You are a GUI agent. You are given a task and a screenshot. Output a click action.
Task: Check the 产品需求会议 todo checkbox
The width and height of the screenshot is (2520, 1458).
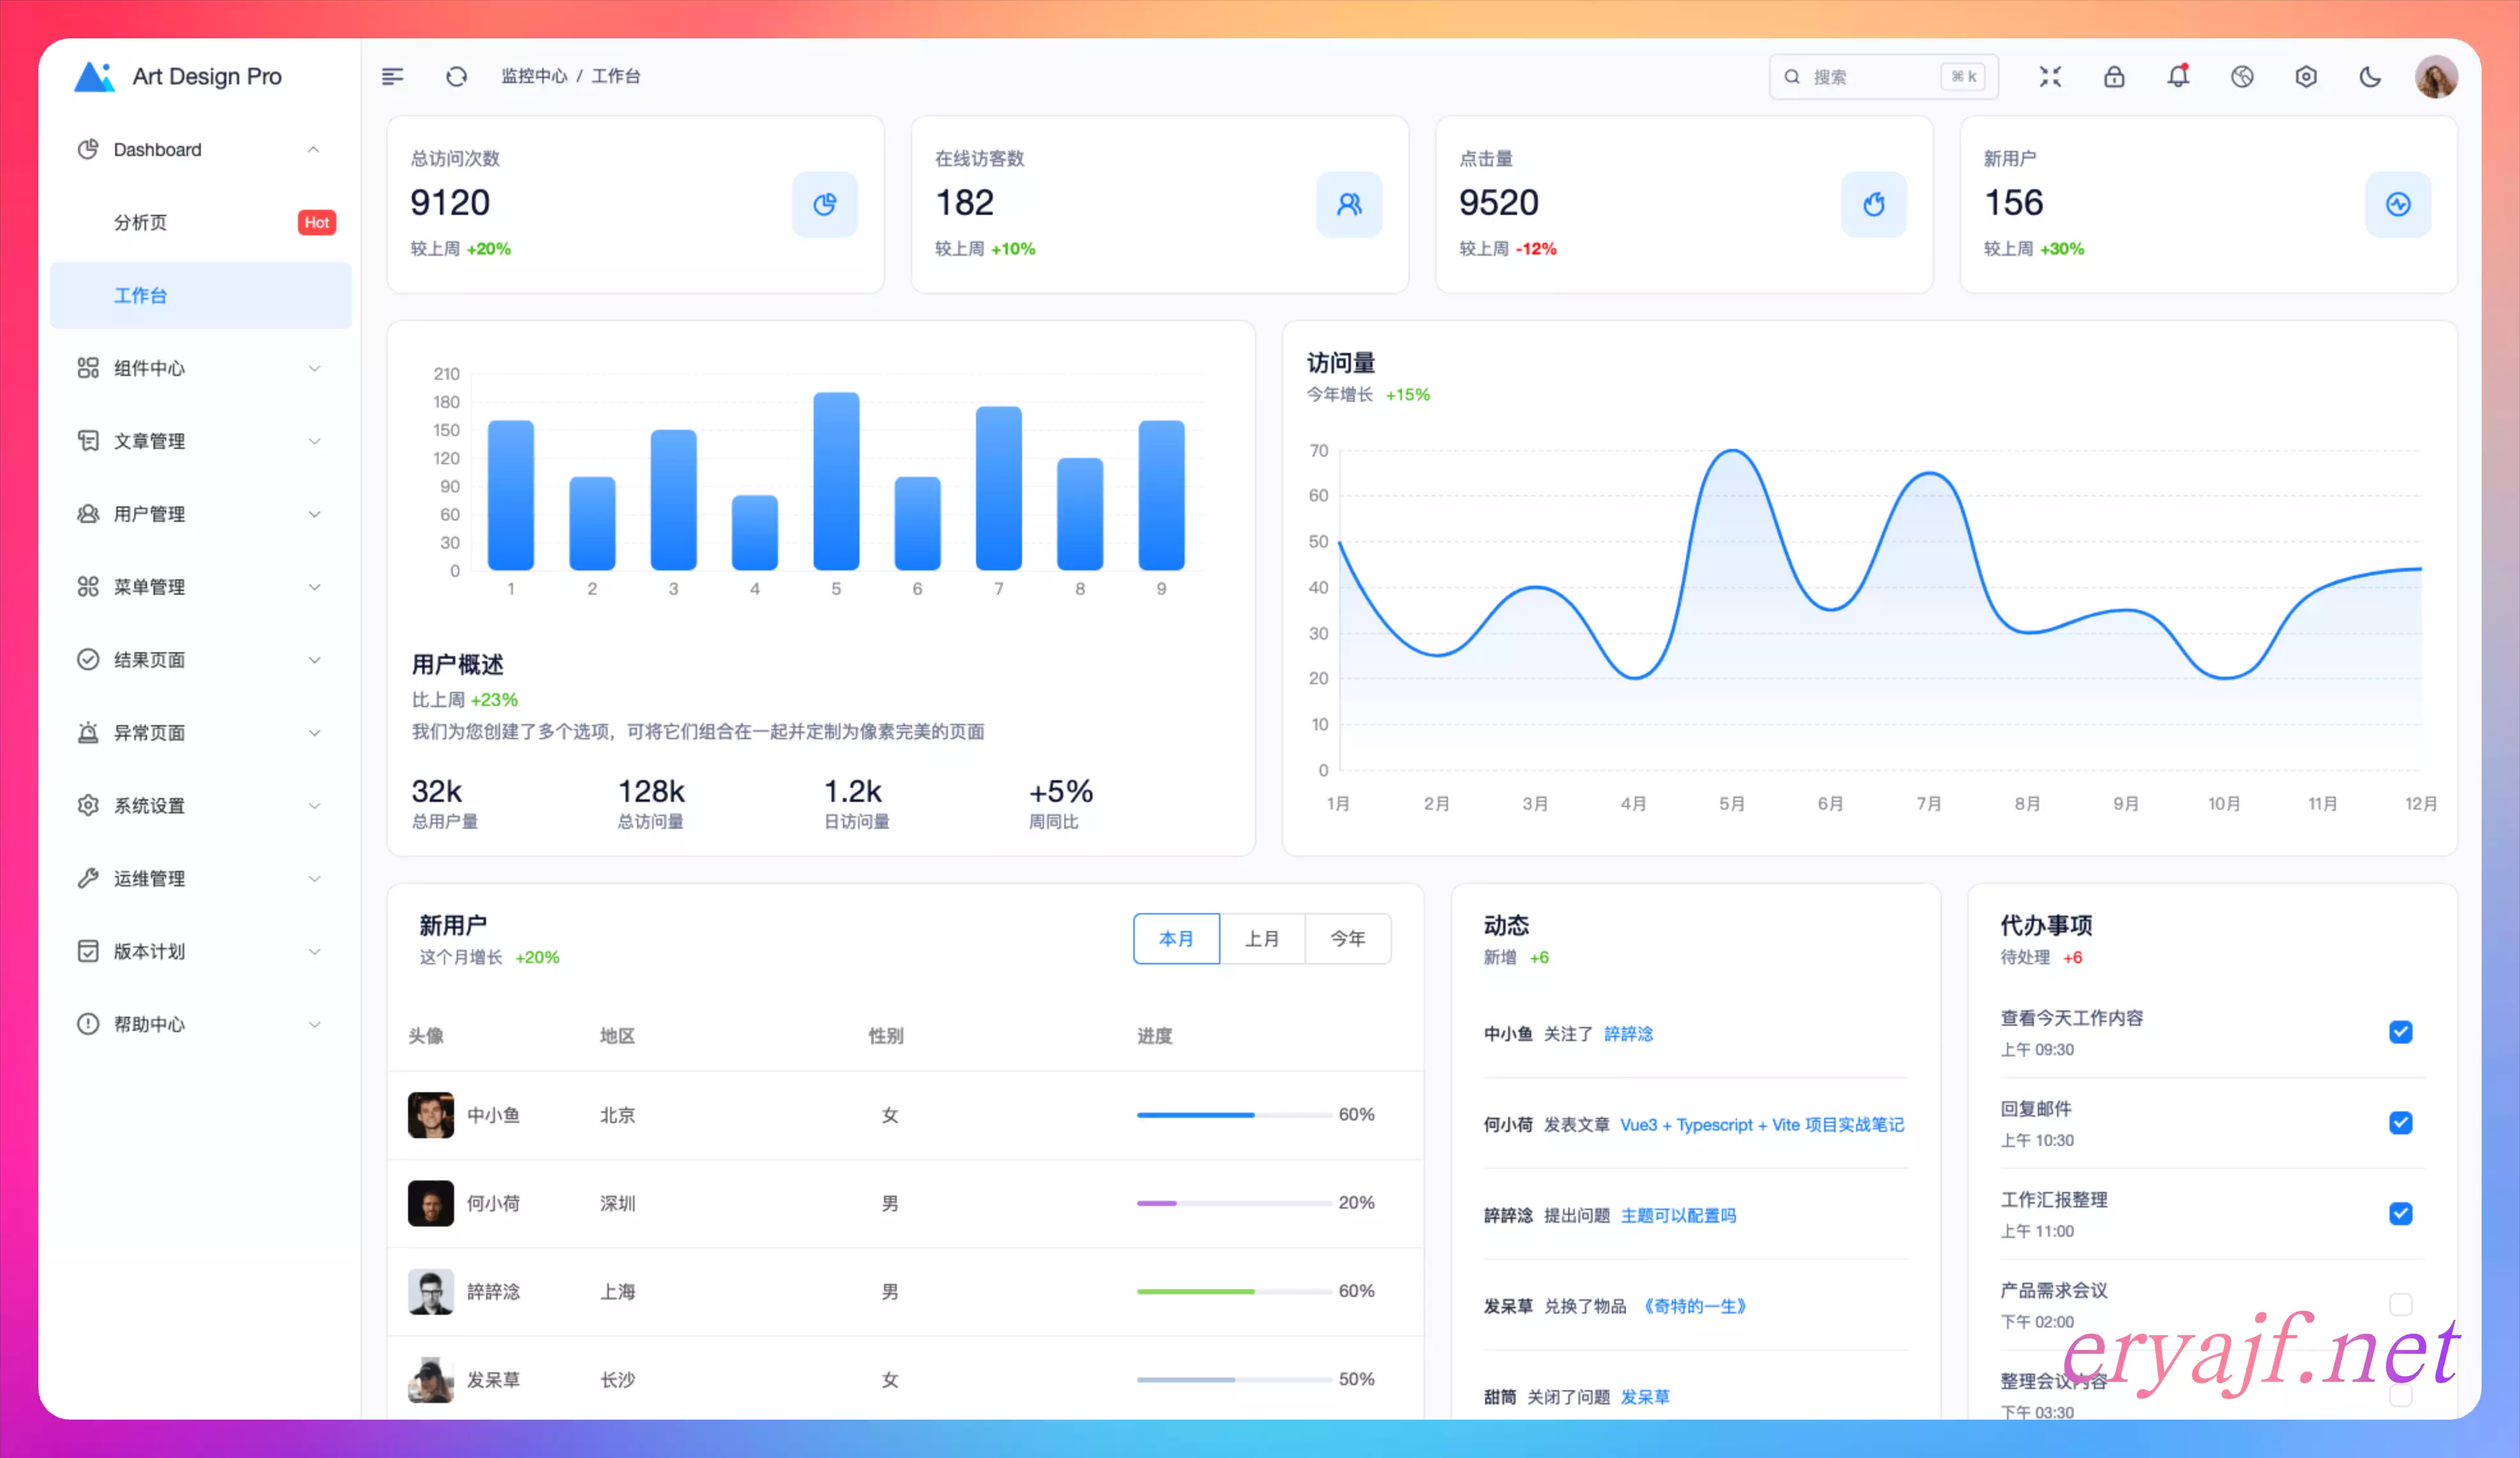click(x=2400, y=1304)
